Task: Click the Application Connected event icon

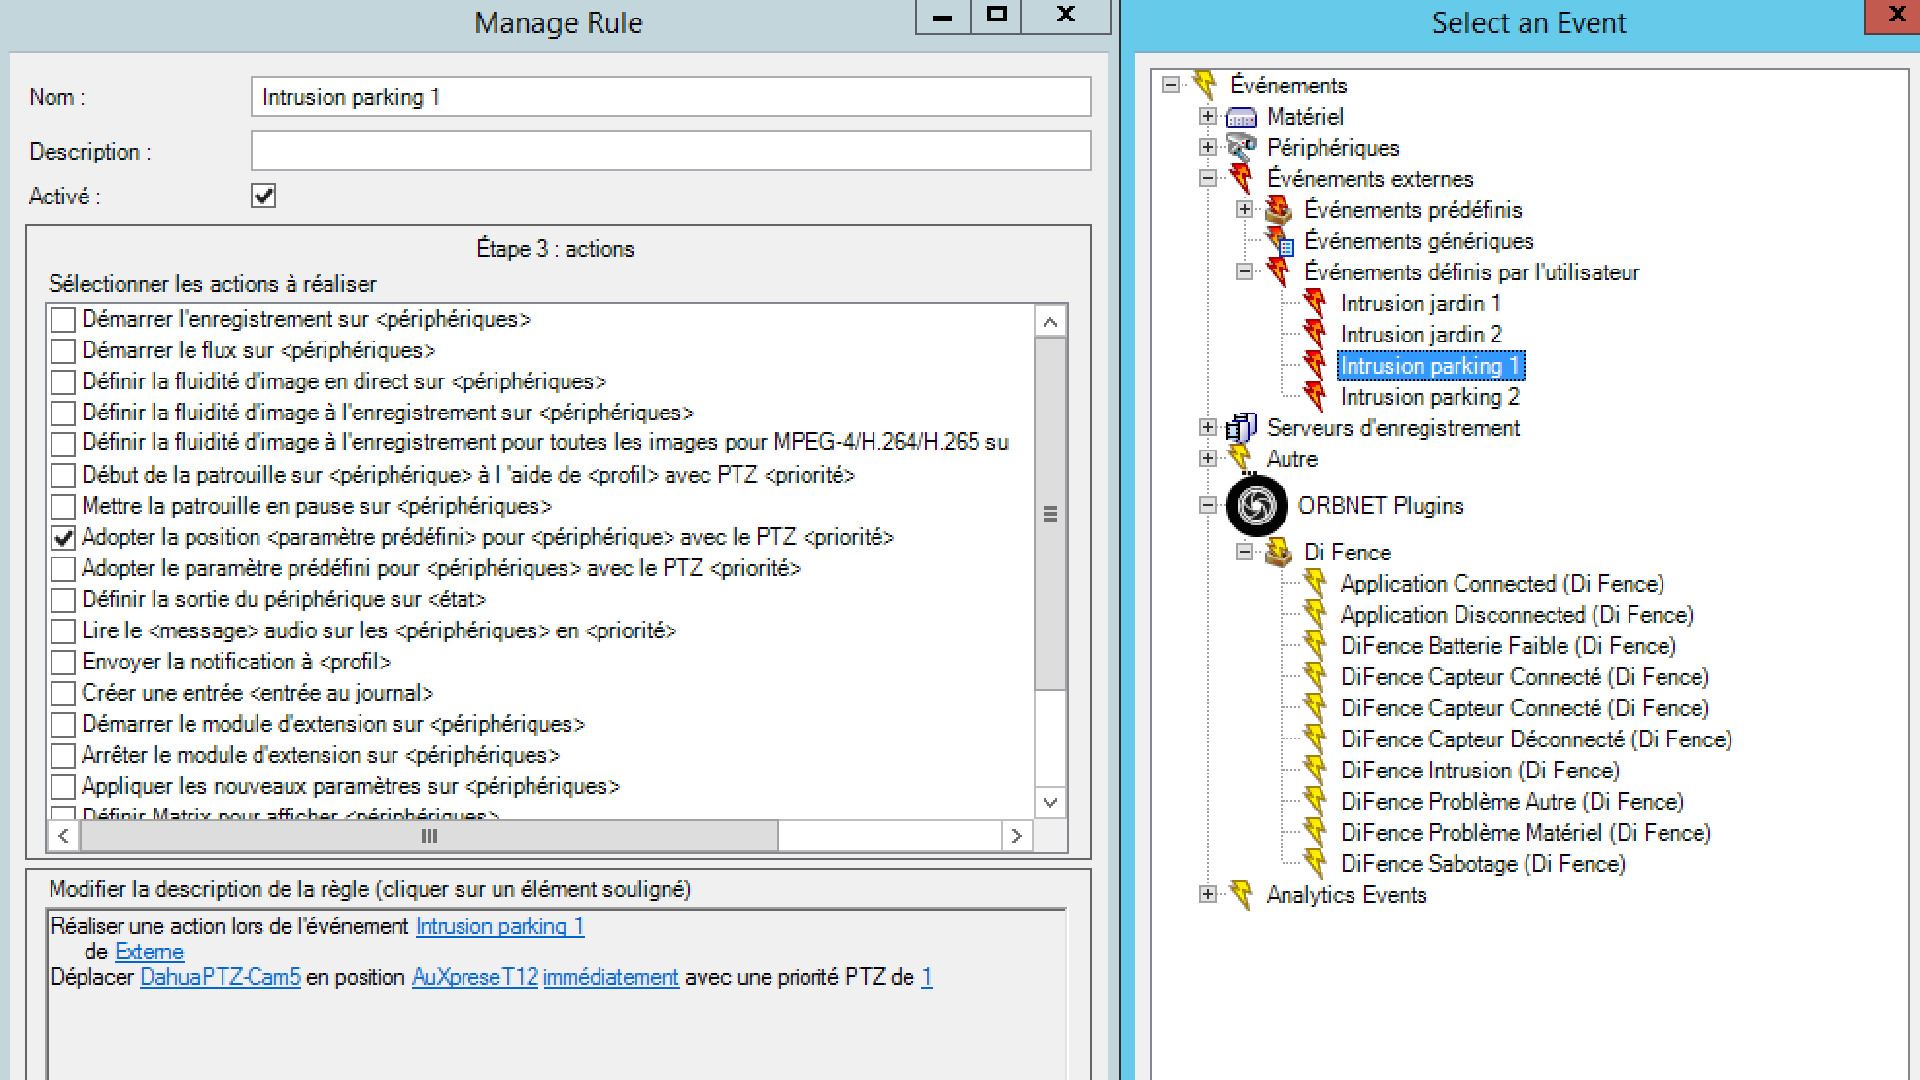Action: point(1315,583)
